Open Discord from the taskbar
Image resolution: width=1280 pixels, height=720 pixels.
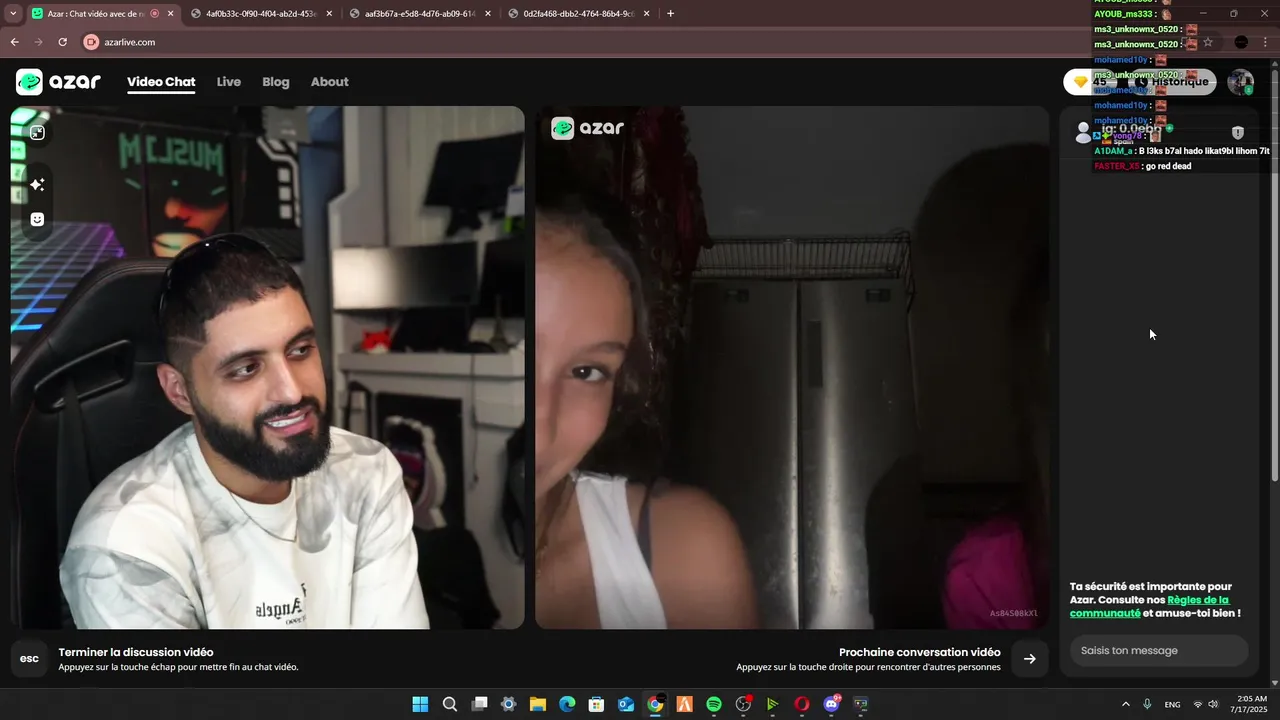pyautogui.click(x=831, y=704)
